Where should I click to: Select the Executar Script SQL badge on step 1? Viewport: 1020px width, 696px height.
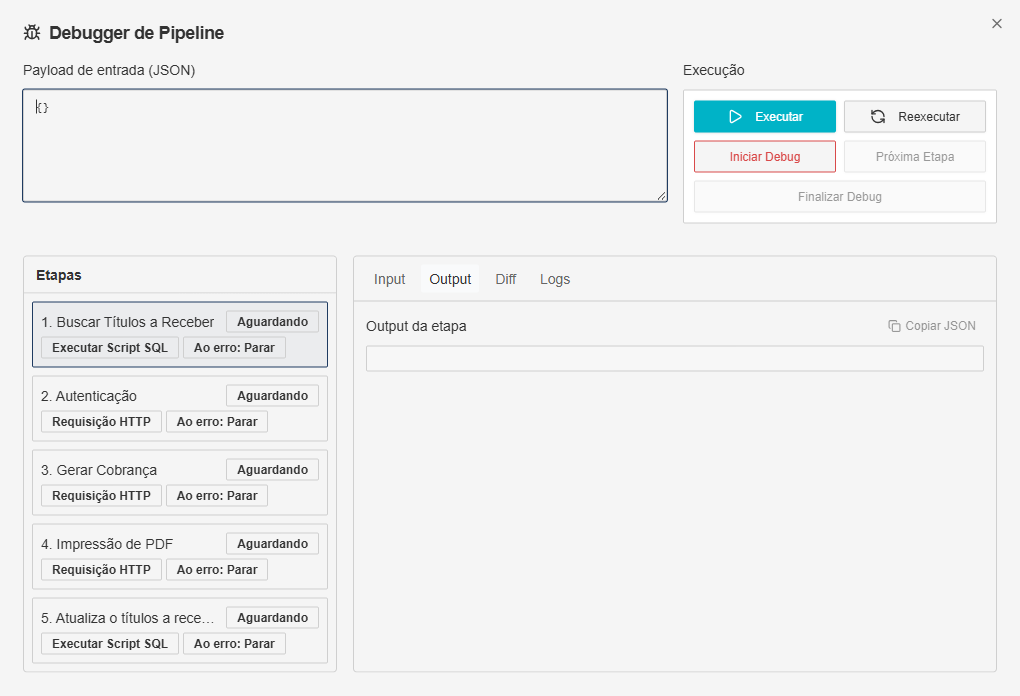tap(109, 347)
